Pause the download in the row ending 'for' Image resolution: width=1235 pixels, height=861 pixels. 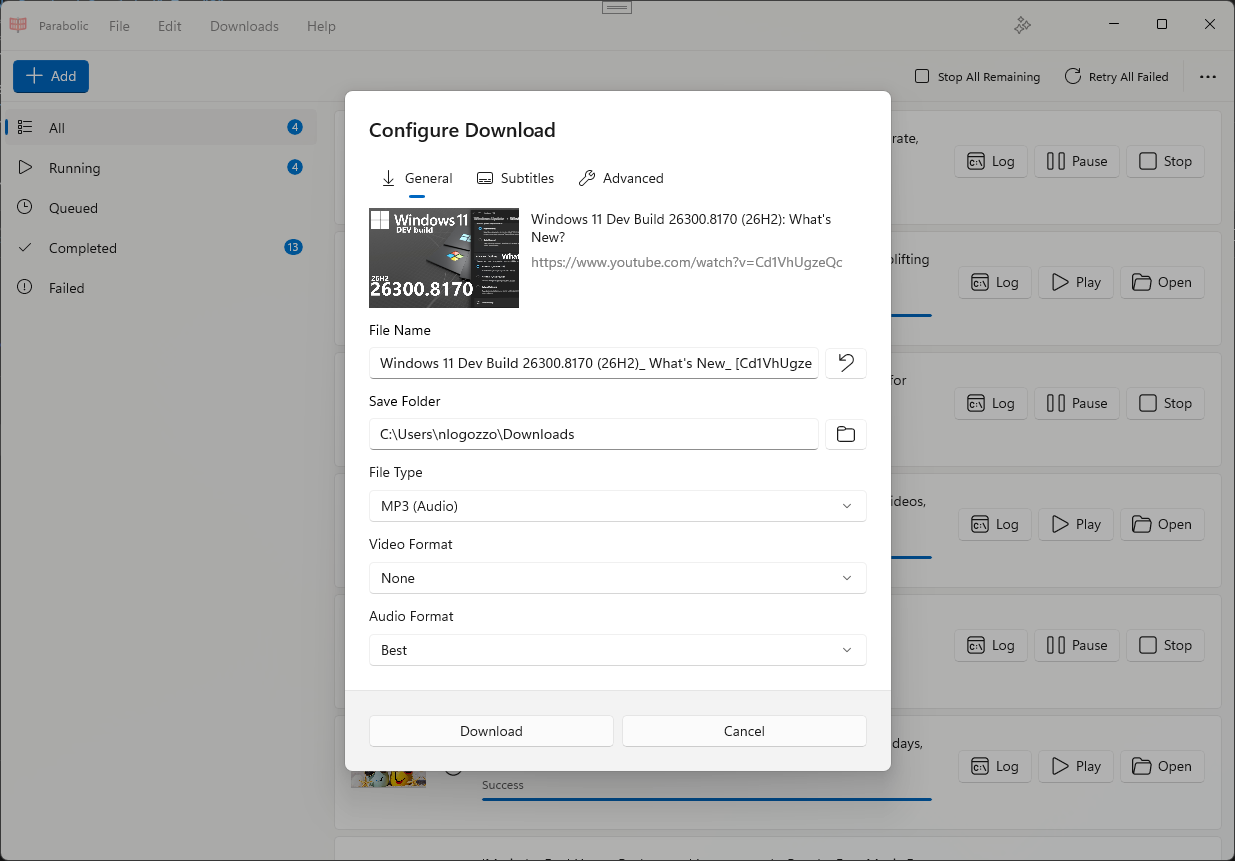(1076, 403)
